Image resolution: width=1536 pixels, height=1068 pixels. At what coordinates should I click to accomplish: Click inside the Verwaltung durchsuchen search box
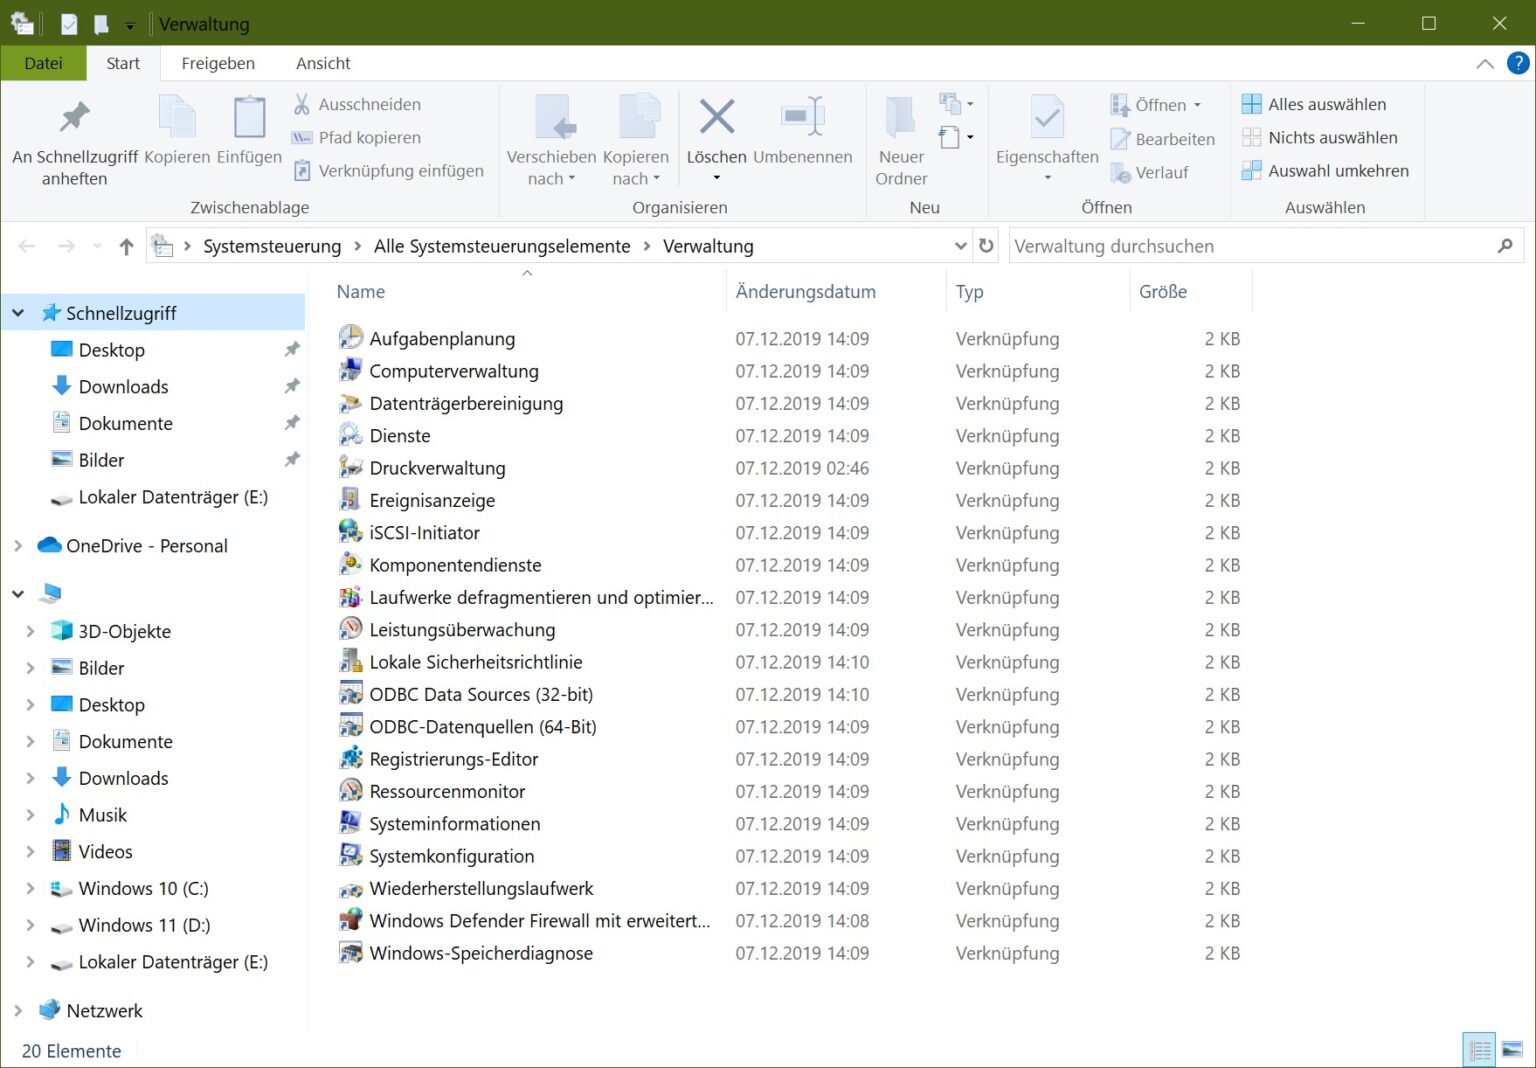1200,246
